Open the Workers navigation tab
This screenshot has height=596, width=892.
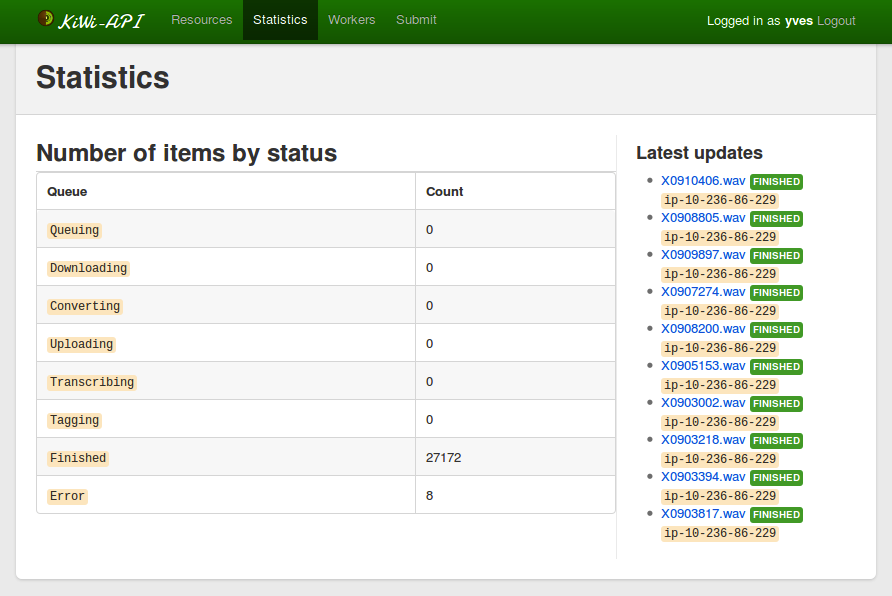[351, 20]
